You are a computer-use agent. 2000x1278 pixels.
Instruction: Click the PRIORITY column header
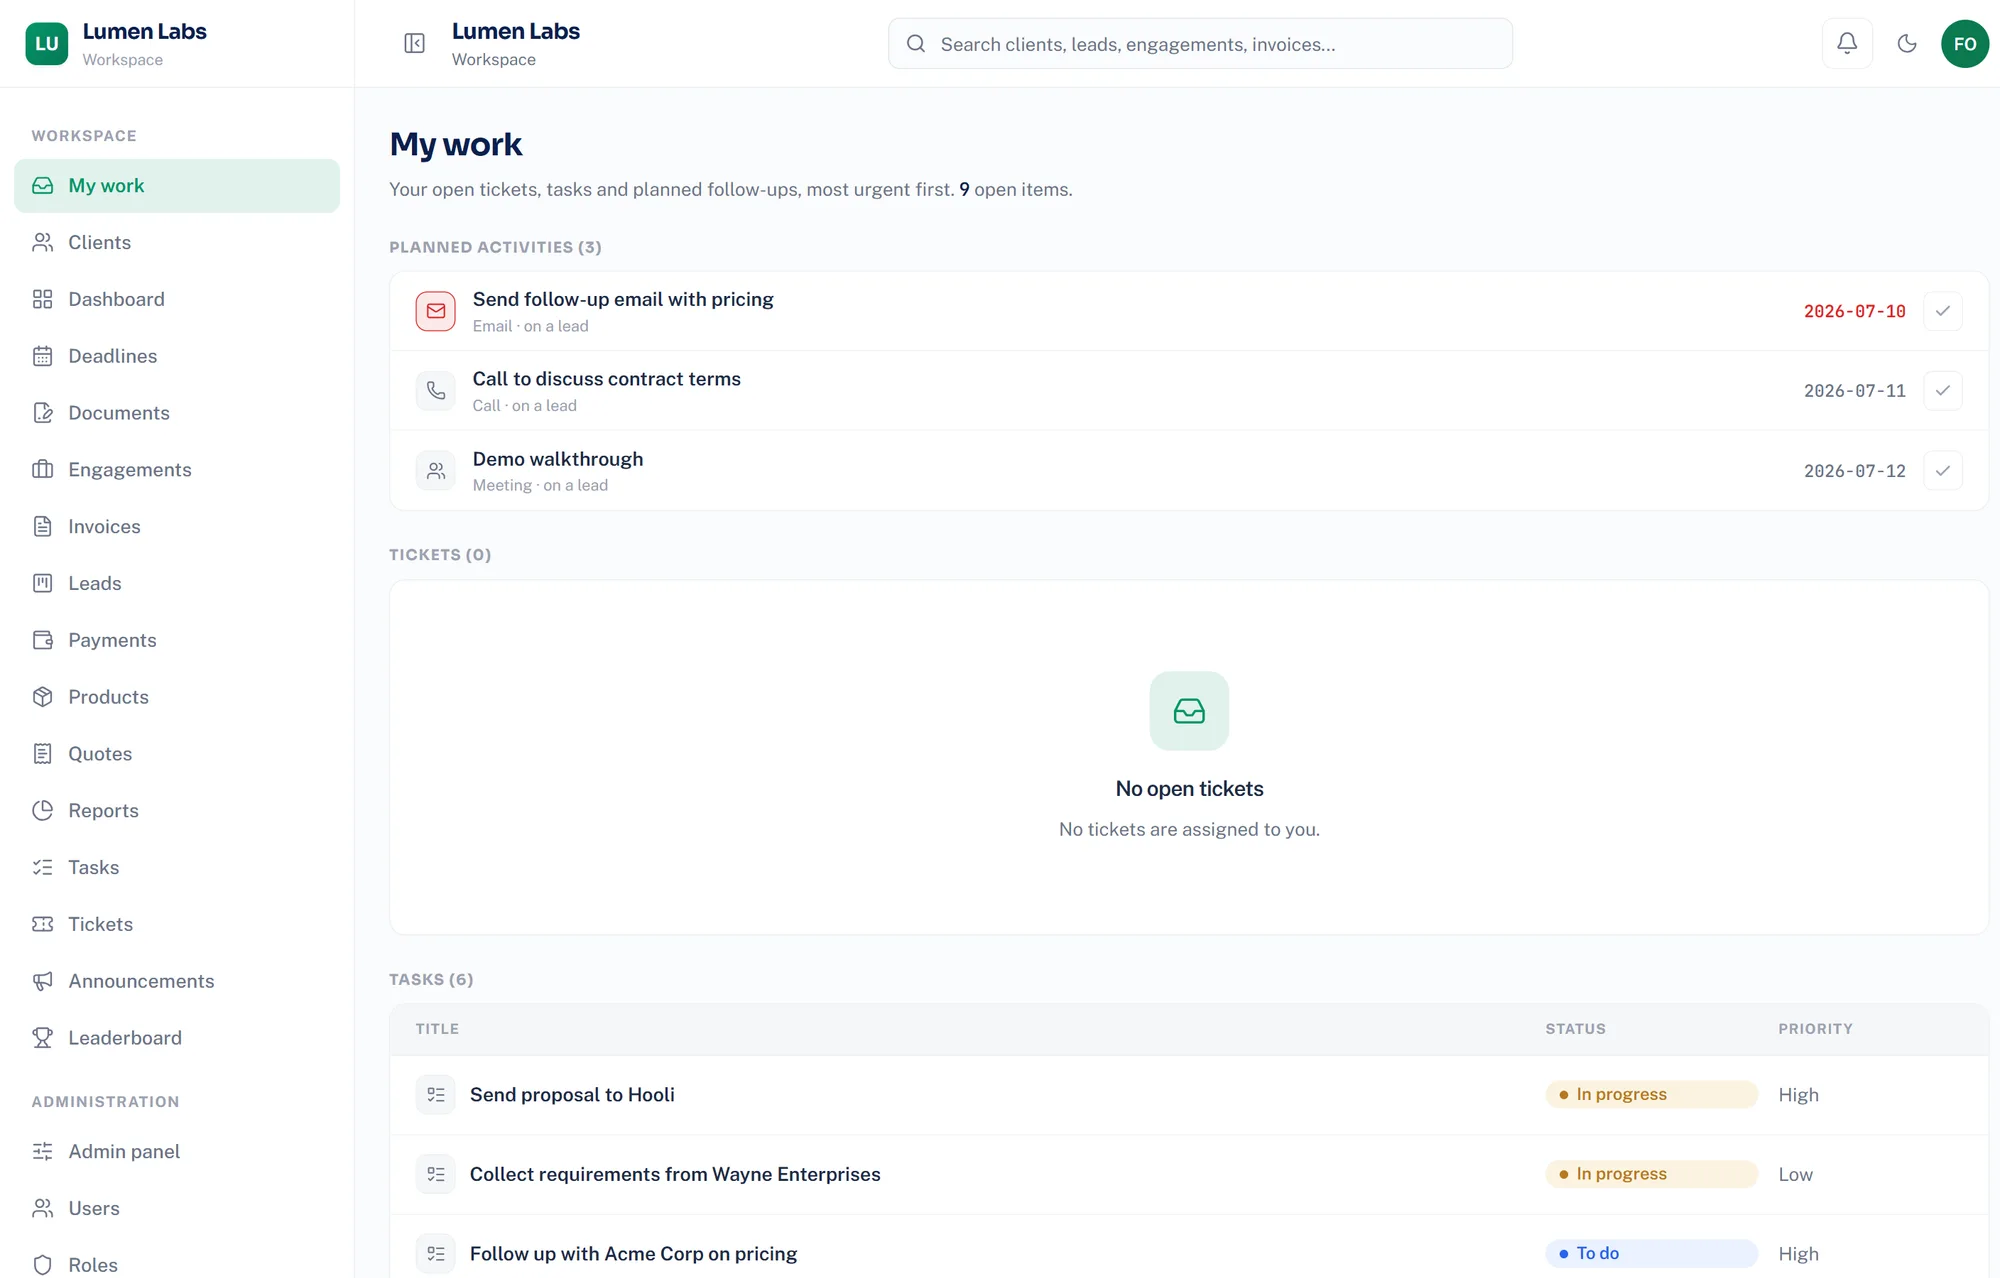click(1815, 1029)
